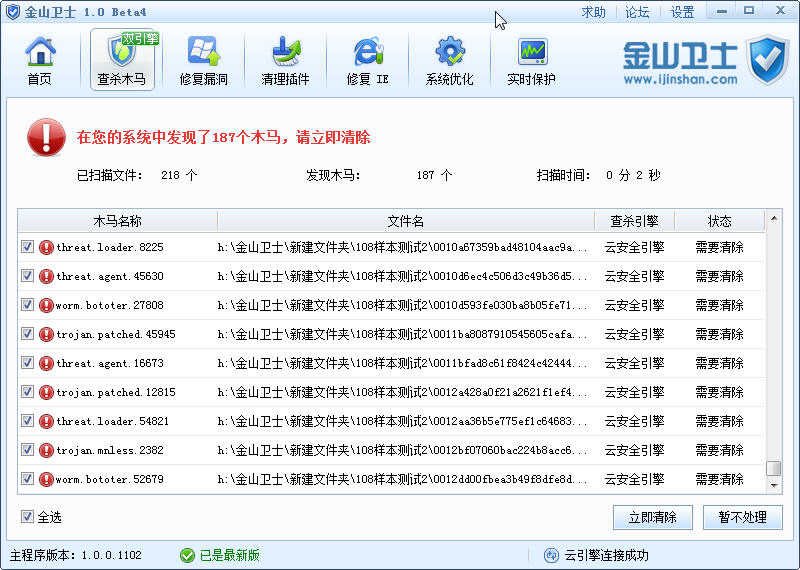Uncheck the threat.agent.45630 checkbox
800x570 pixels.
click(28, 276)
